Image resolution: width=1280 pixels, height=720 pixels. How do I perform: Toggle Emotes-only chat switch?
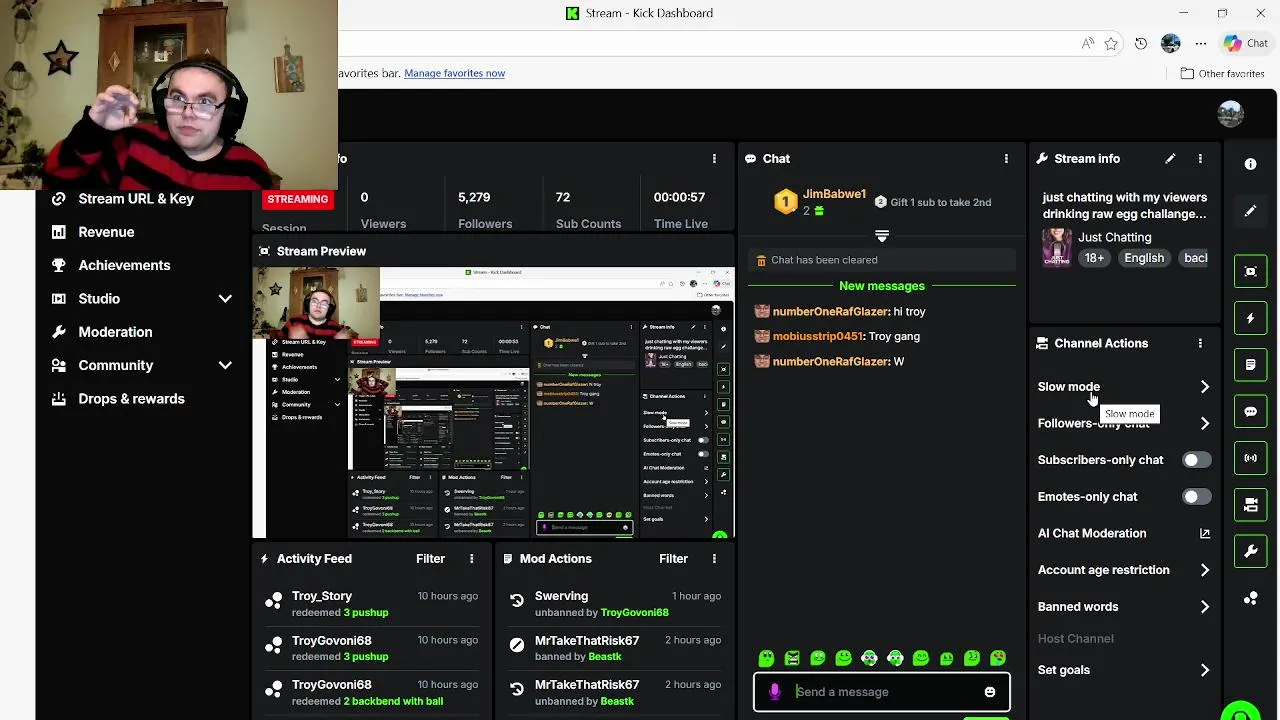(1196, 497)
